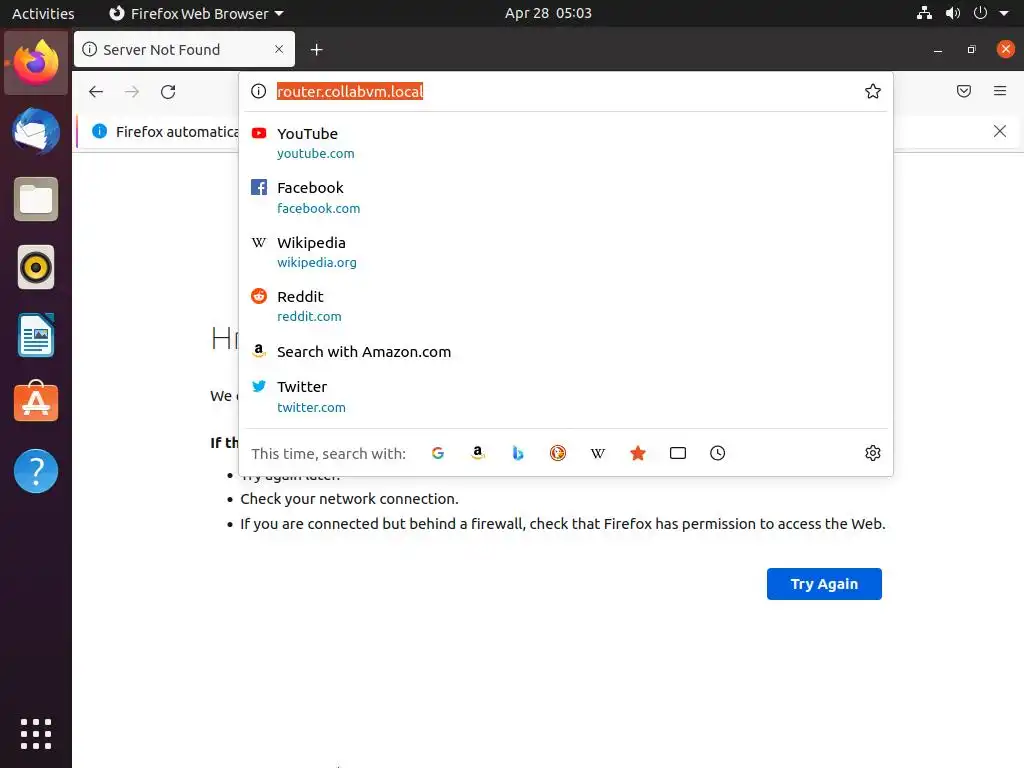Go back to previous page
The image size is (1024, 768).
click(x=96, y=91)
